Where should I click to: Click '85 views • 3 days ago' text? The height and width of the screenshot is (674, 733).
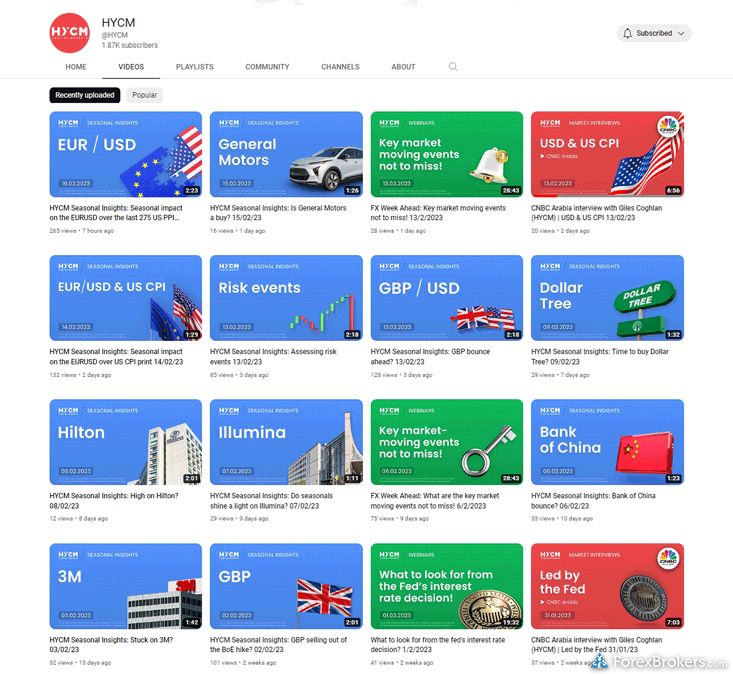[239, 375]
